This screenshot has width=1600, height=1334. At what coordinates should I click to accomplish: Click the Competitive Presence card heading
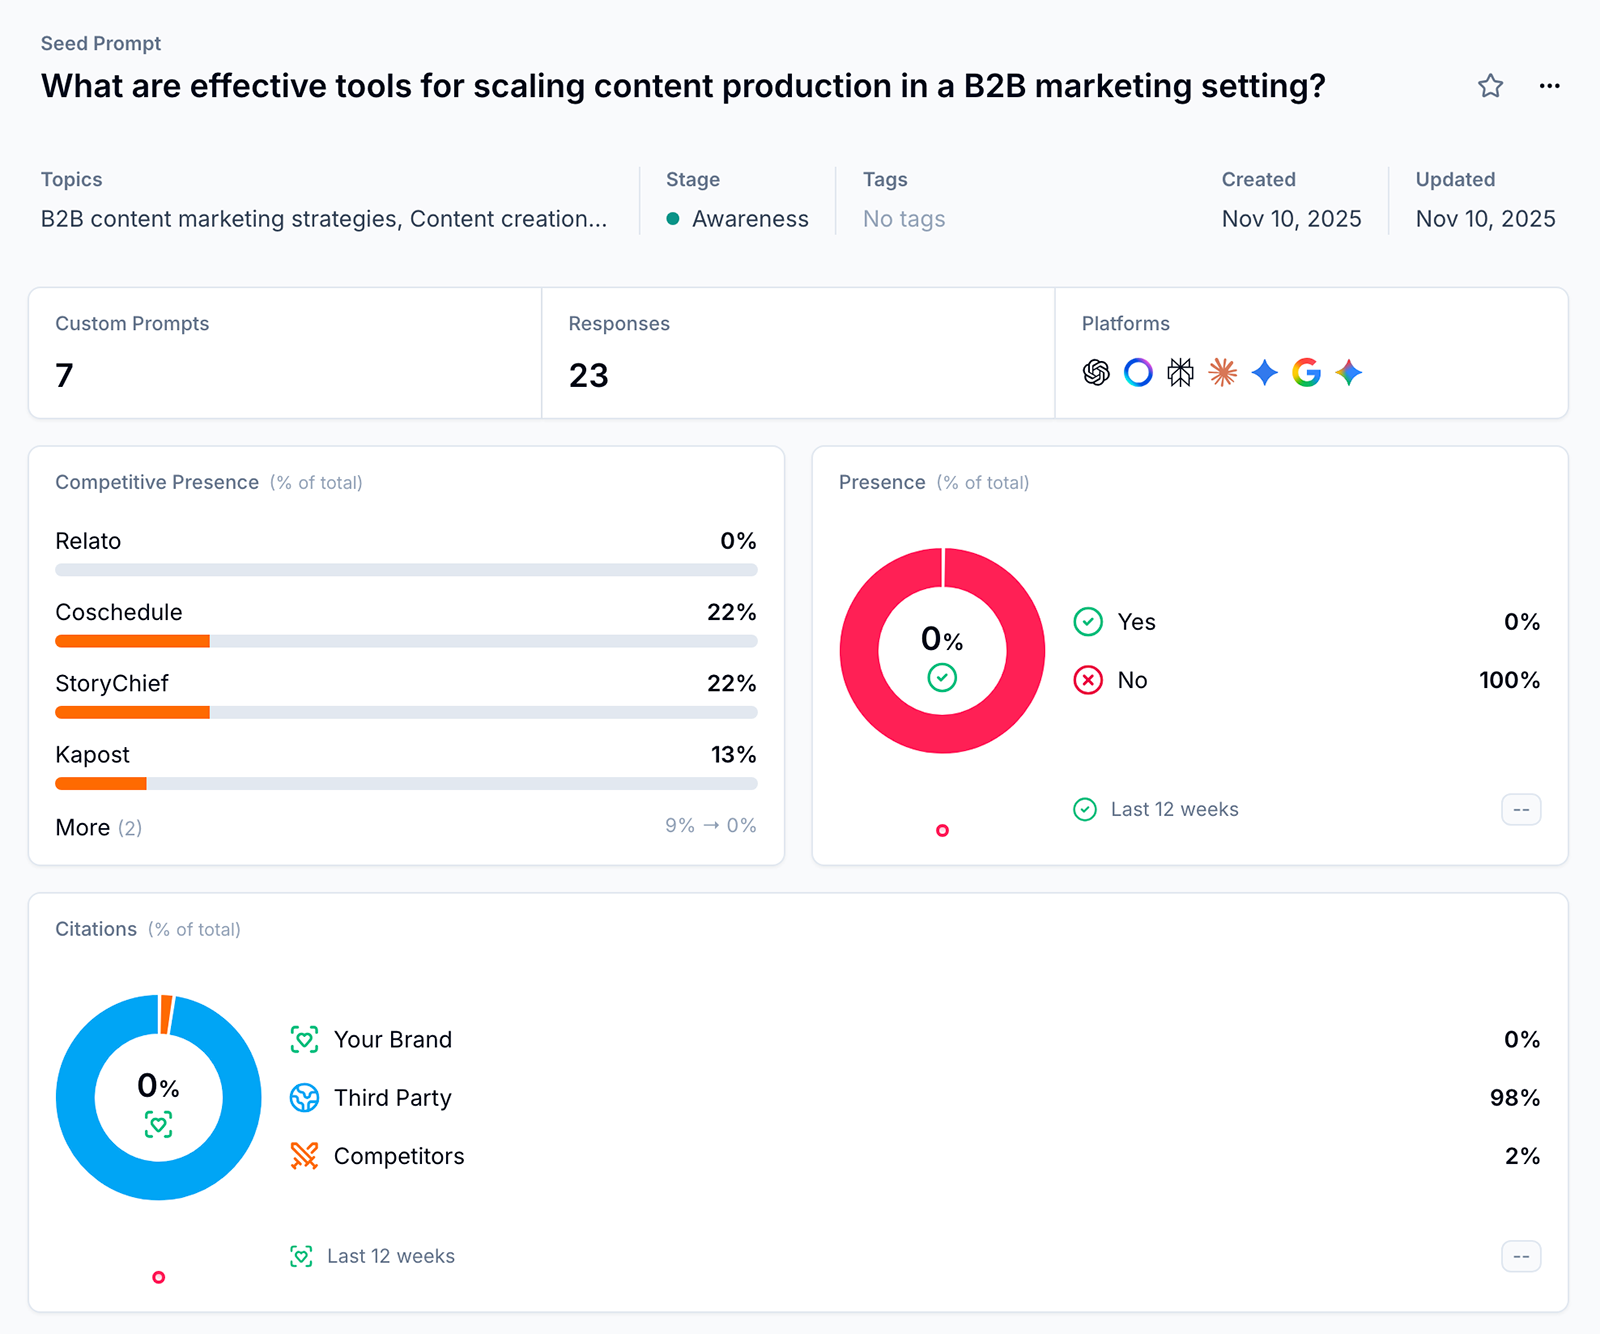[x=157, y=482]
